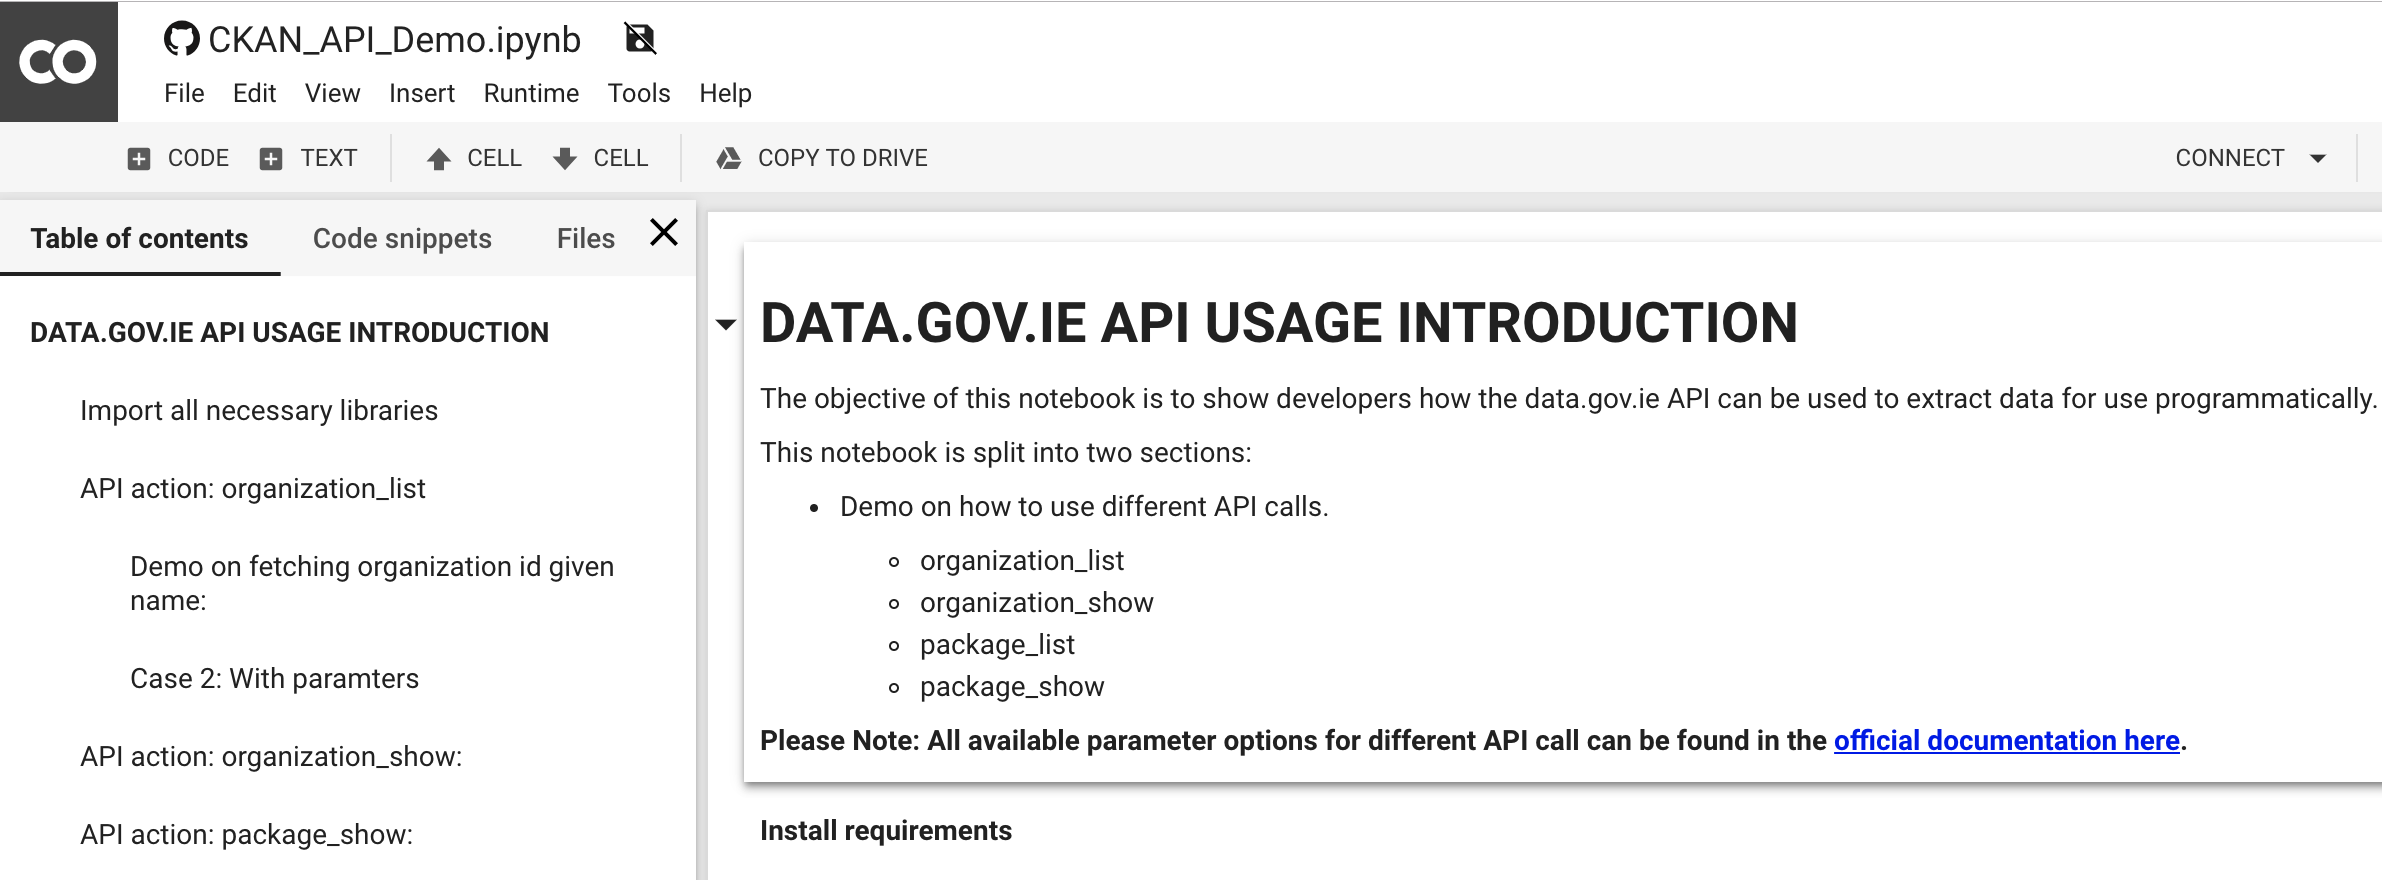2382x880 pixels.
Task: Go to API action: package_show: entry
Action: [246, 834]
